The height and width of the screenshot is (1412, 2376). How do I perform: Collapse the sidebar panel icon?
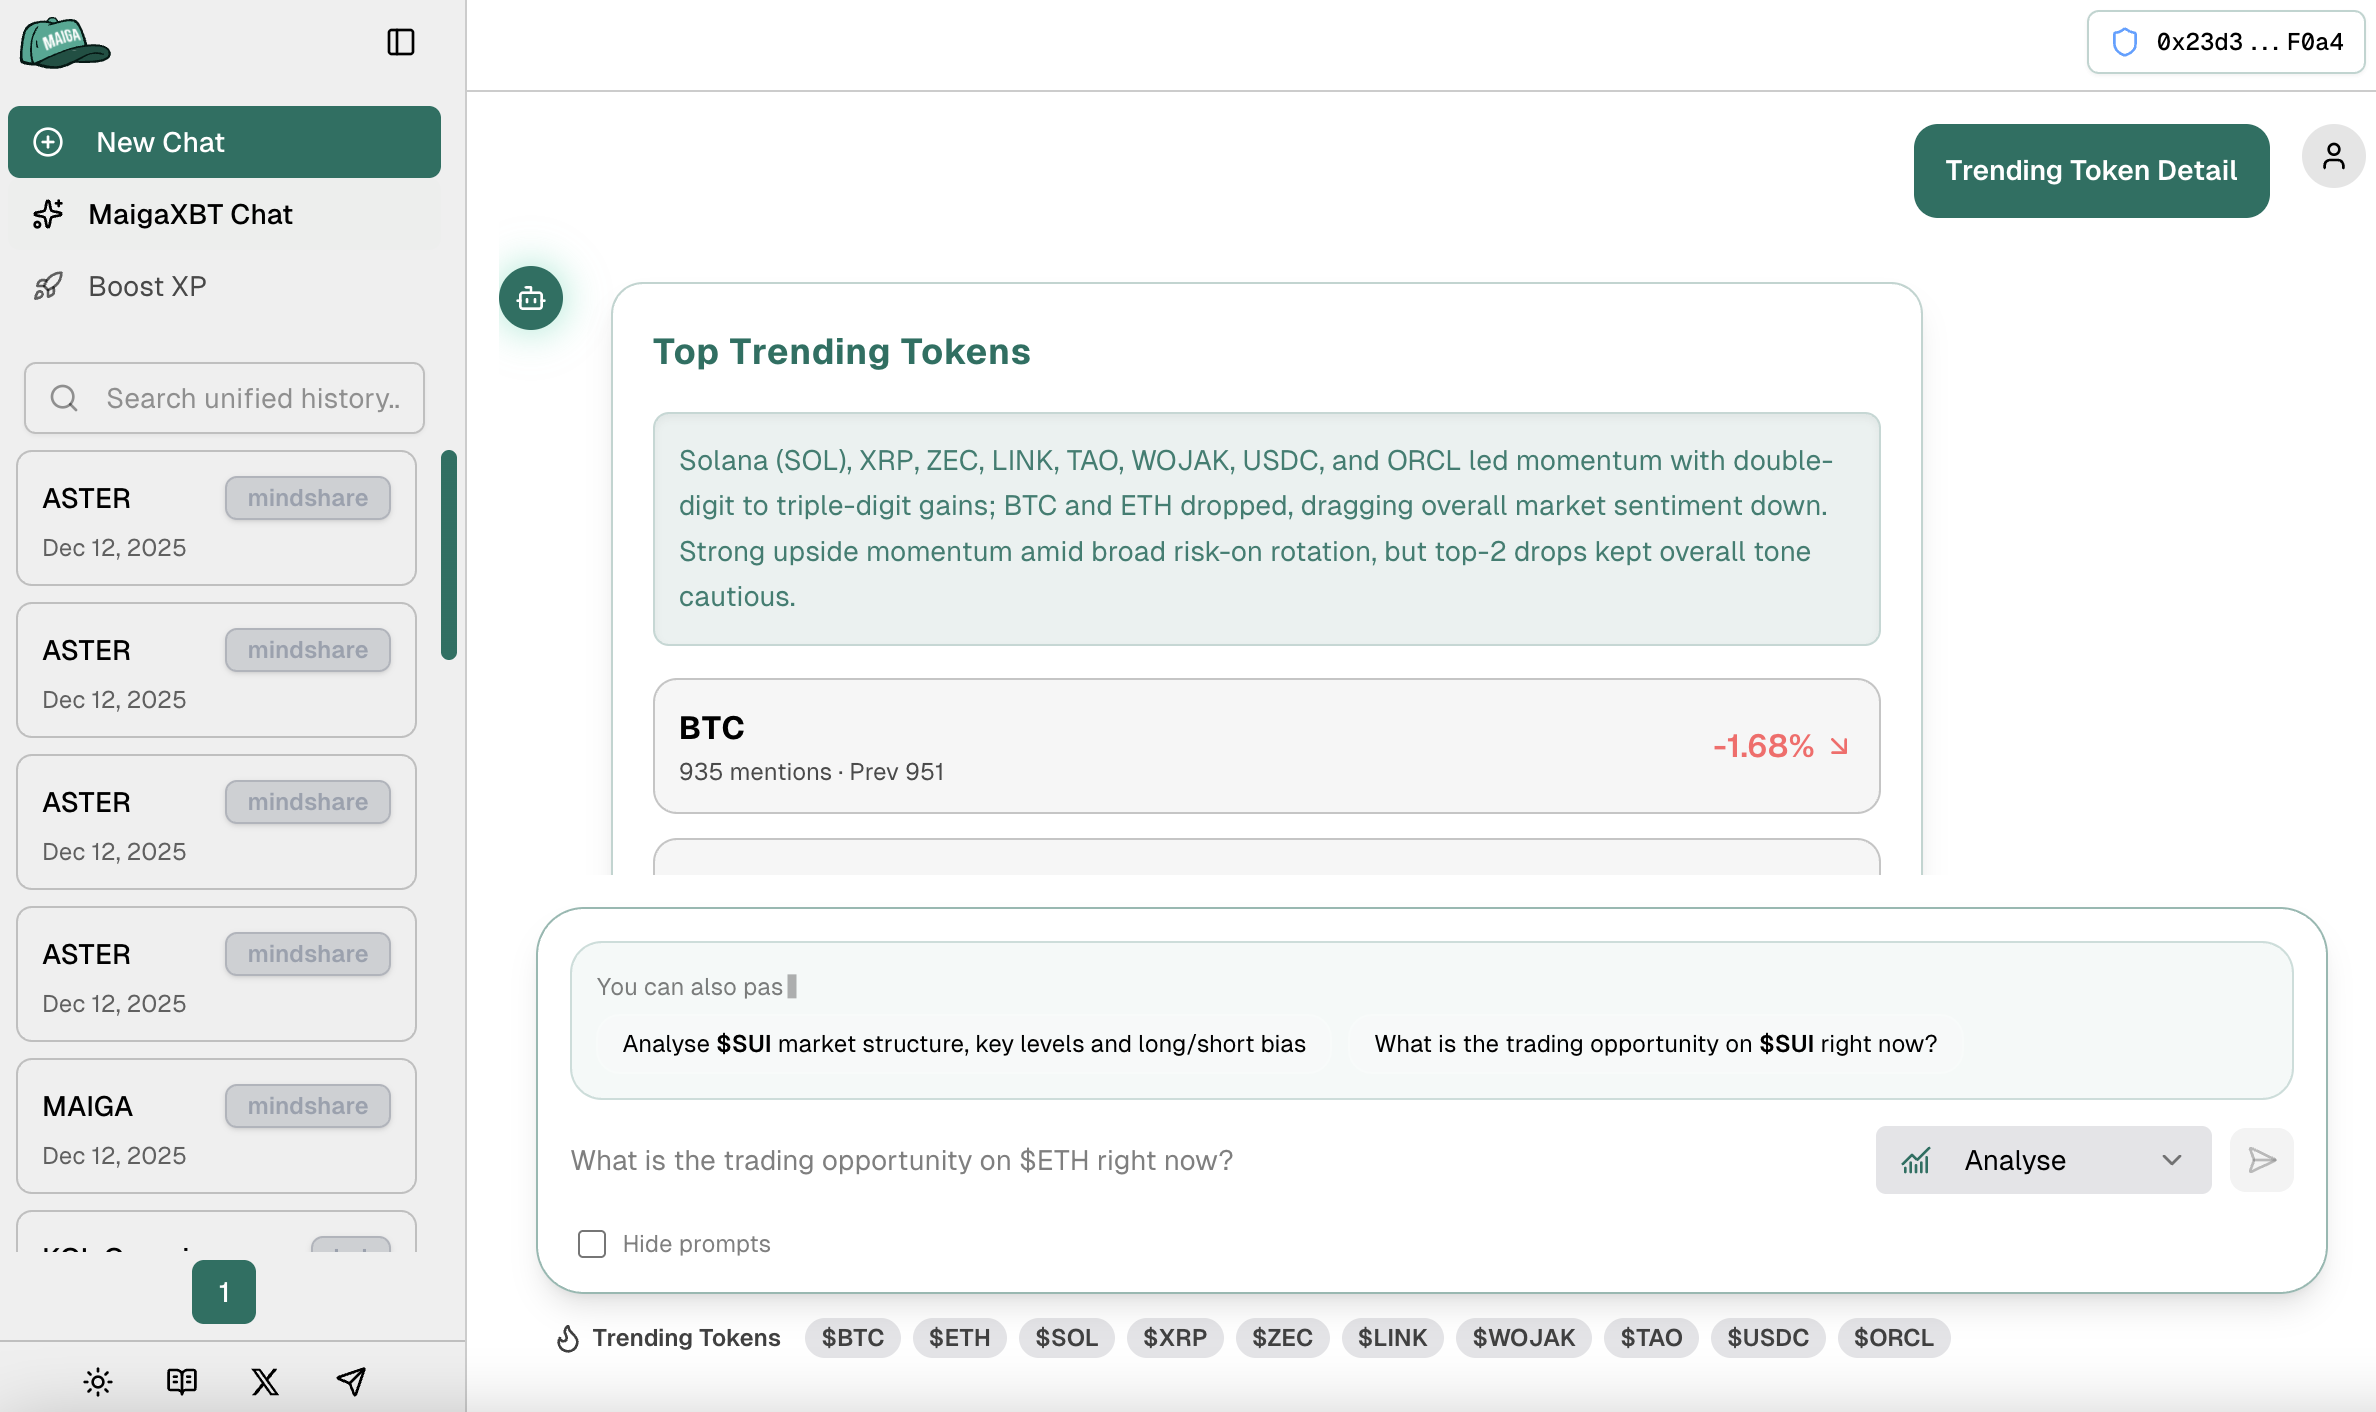(400, 42)
